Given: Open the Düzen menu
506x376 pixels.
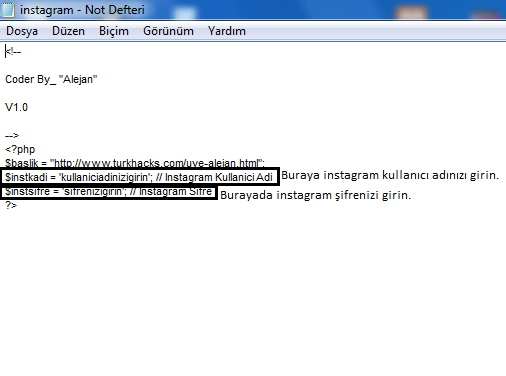Looking at the screenshot, I should coord(68,31).
